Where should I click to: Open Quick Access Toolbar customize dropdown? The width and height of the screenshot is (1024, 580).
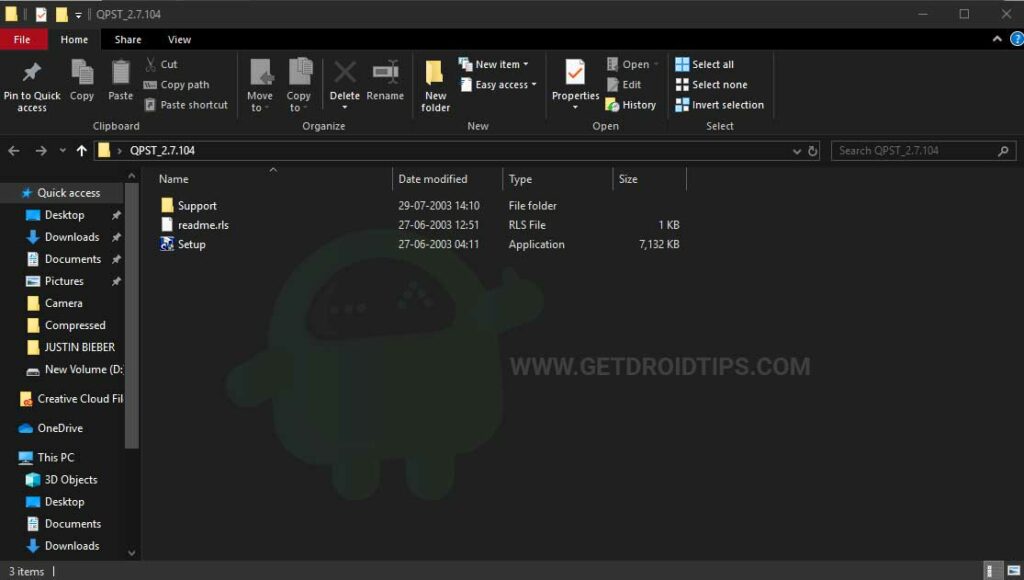(x=78, y=14)
